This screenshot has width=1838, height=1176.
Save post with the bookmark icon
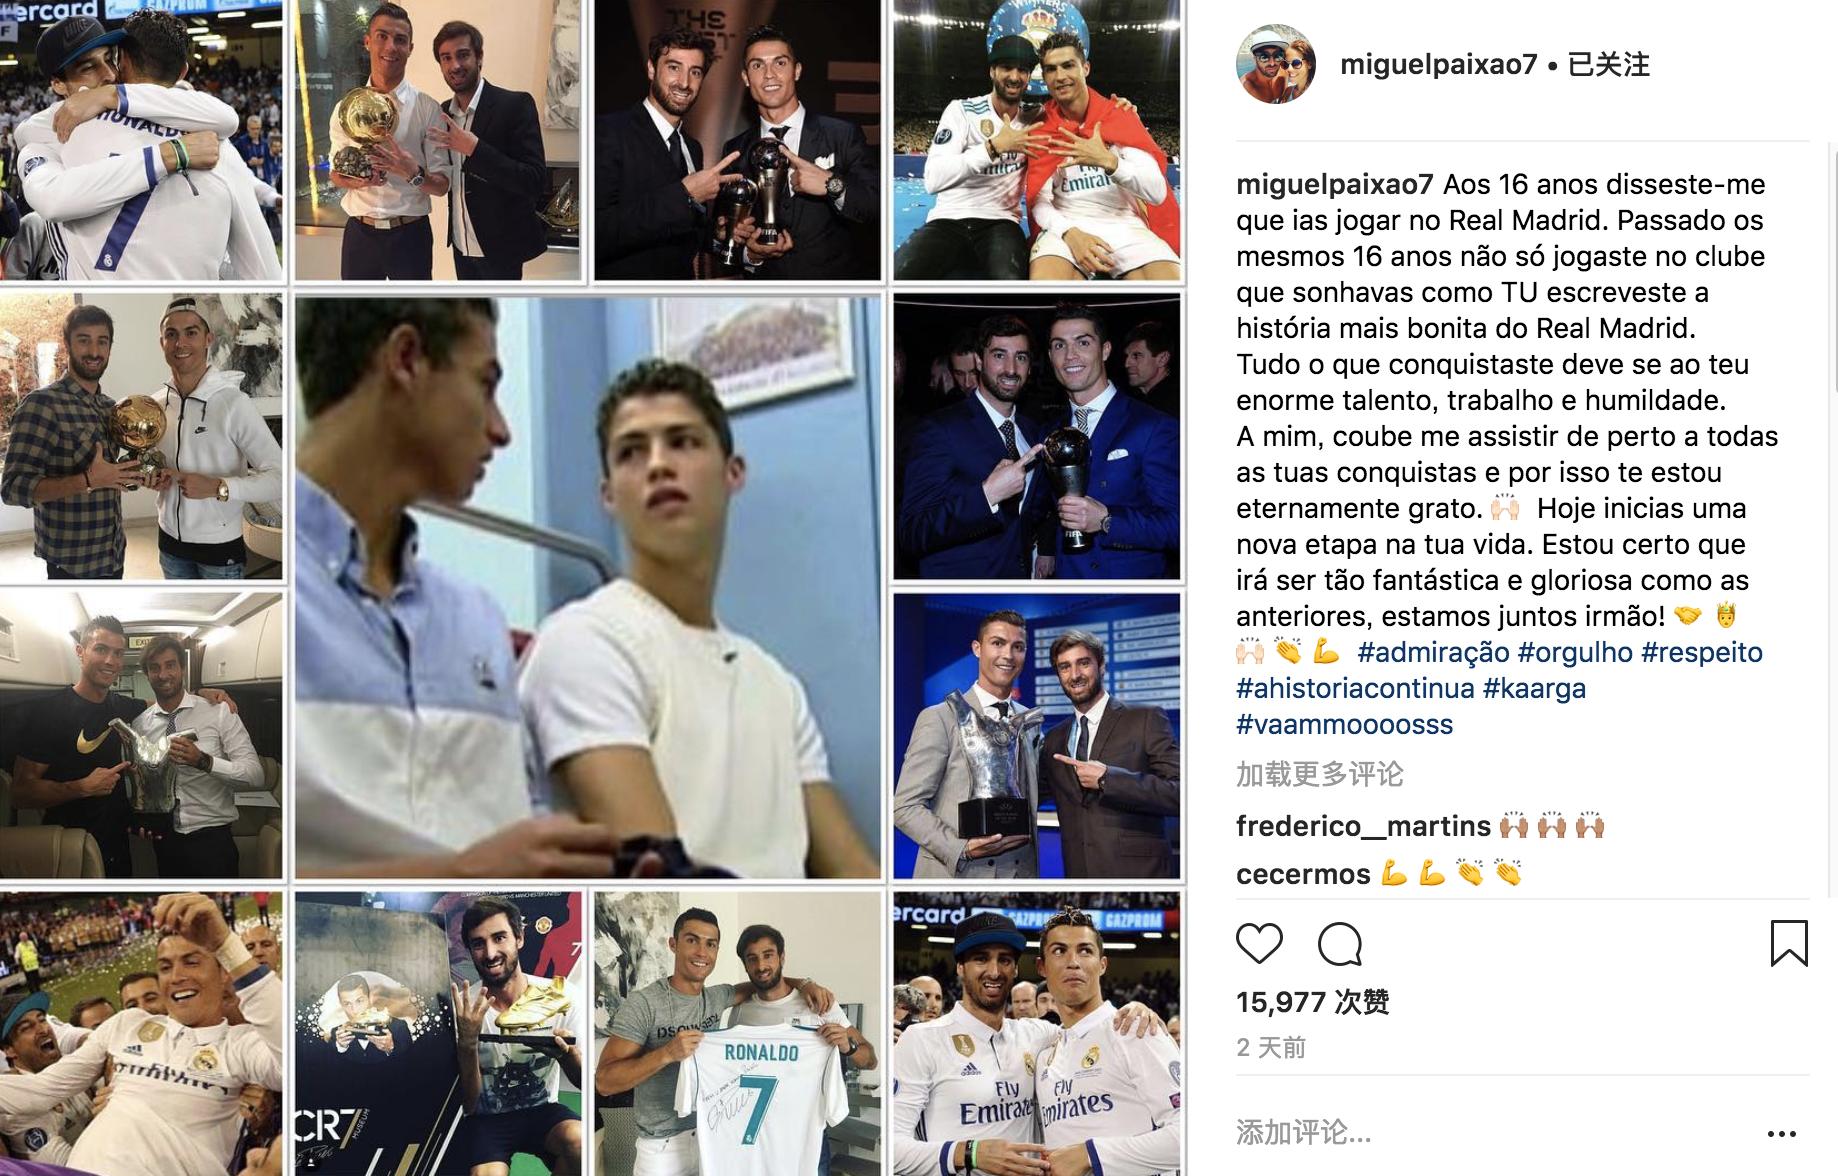(x=1789, y=943)
